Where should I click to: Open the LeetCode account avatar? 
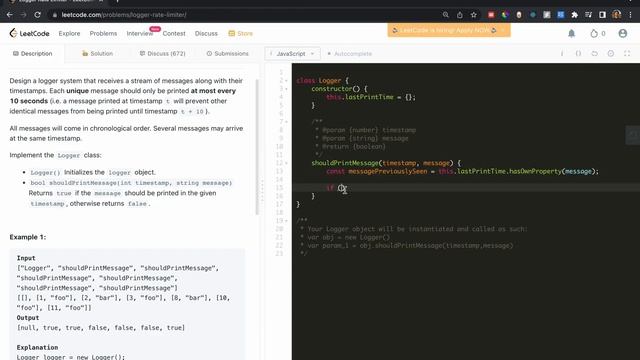622,33
